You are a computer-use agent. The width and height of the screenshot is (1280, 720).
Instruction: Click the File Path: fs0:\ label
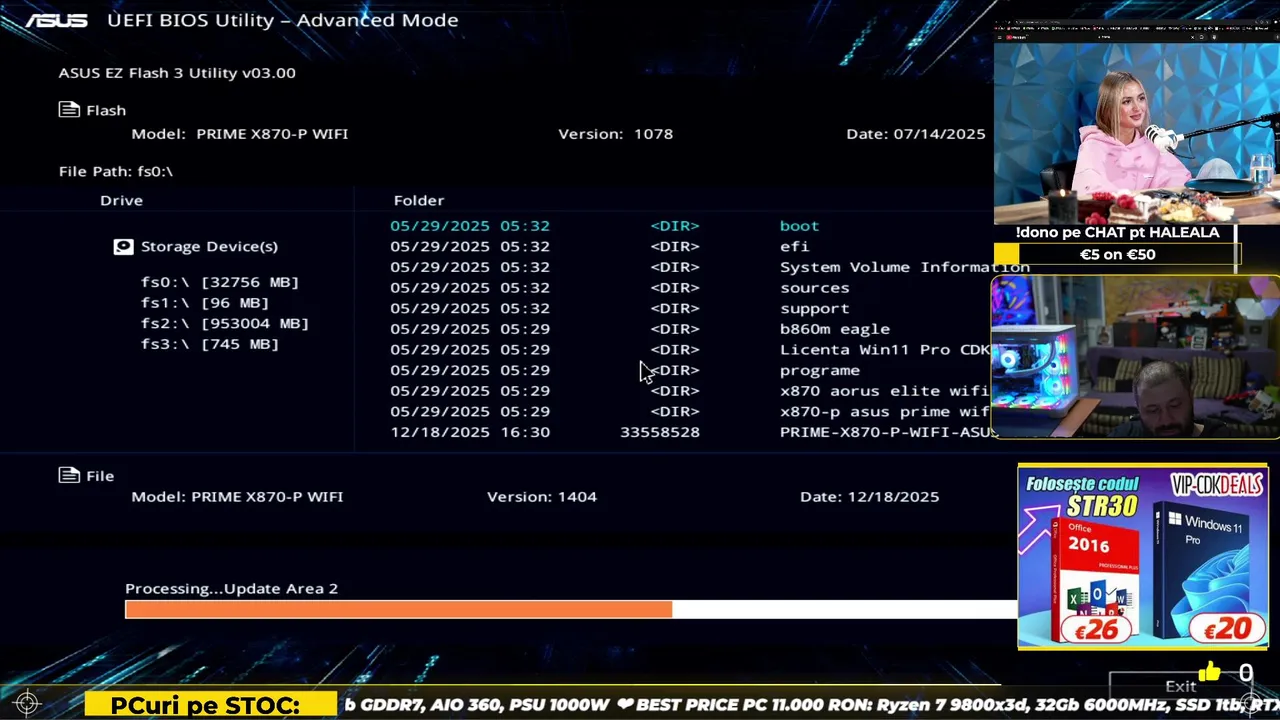tap(116, 171)
